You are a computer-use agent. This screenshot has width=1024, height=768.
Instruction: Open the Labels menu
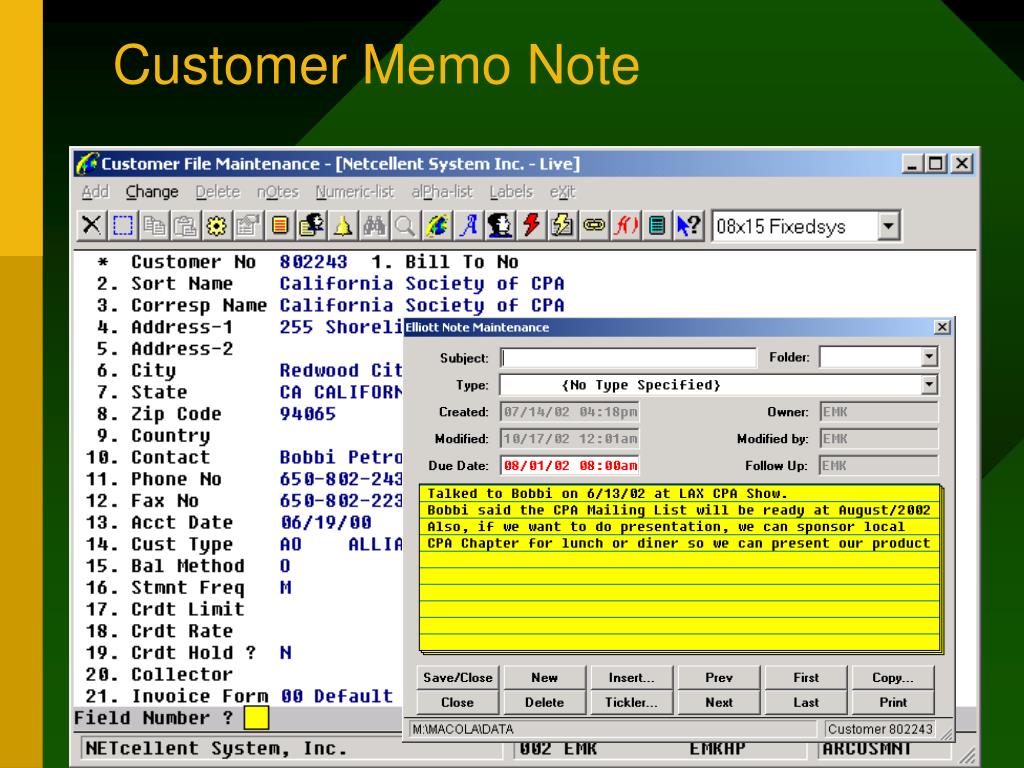coord(511,191)
